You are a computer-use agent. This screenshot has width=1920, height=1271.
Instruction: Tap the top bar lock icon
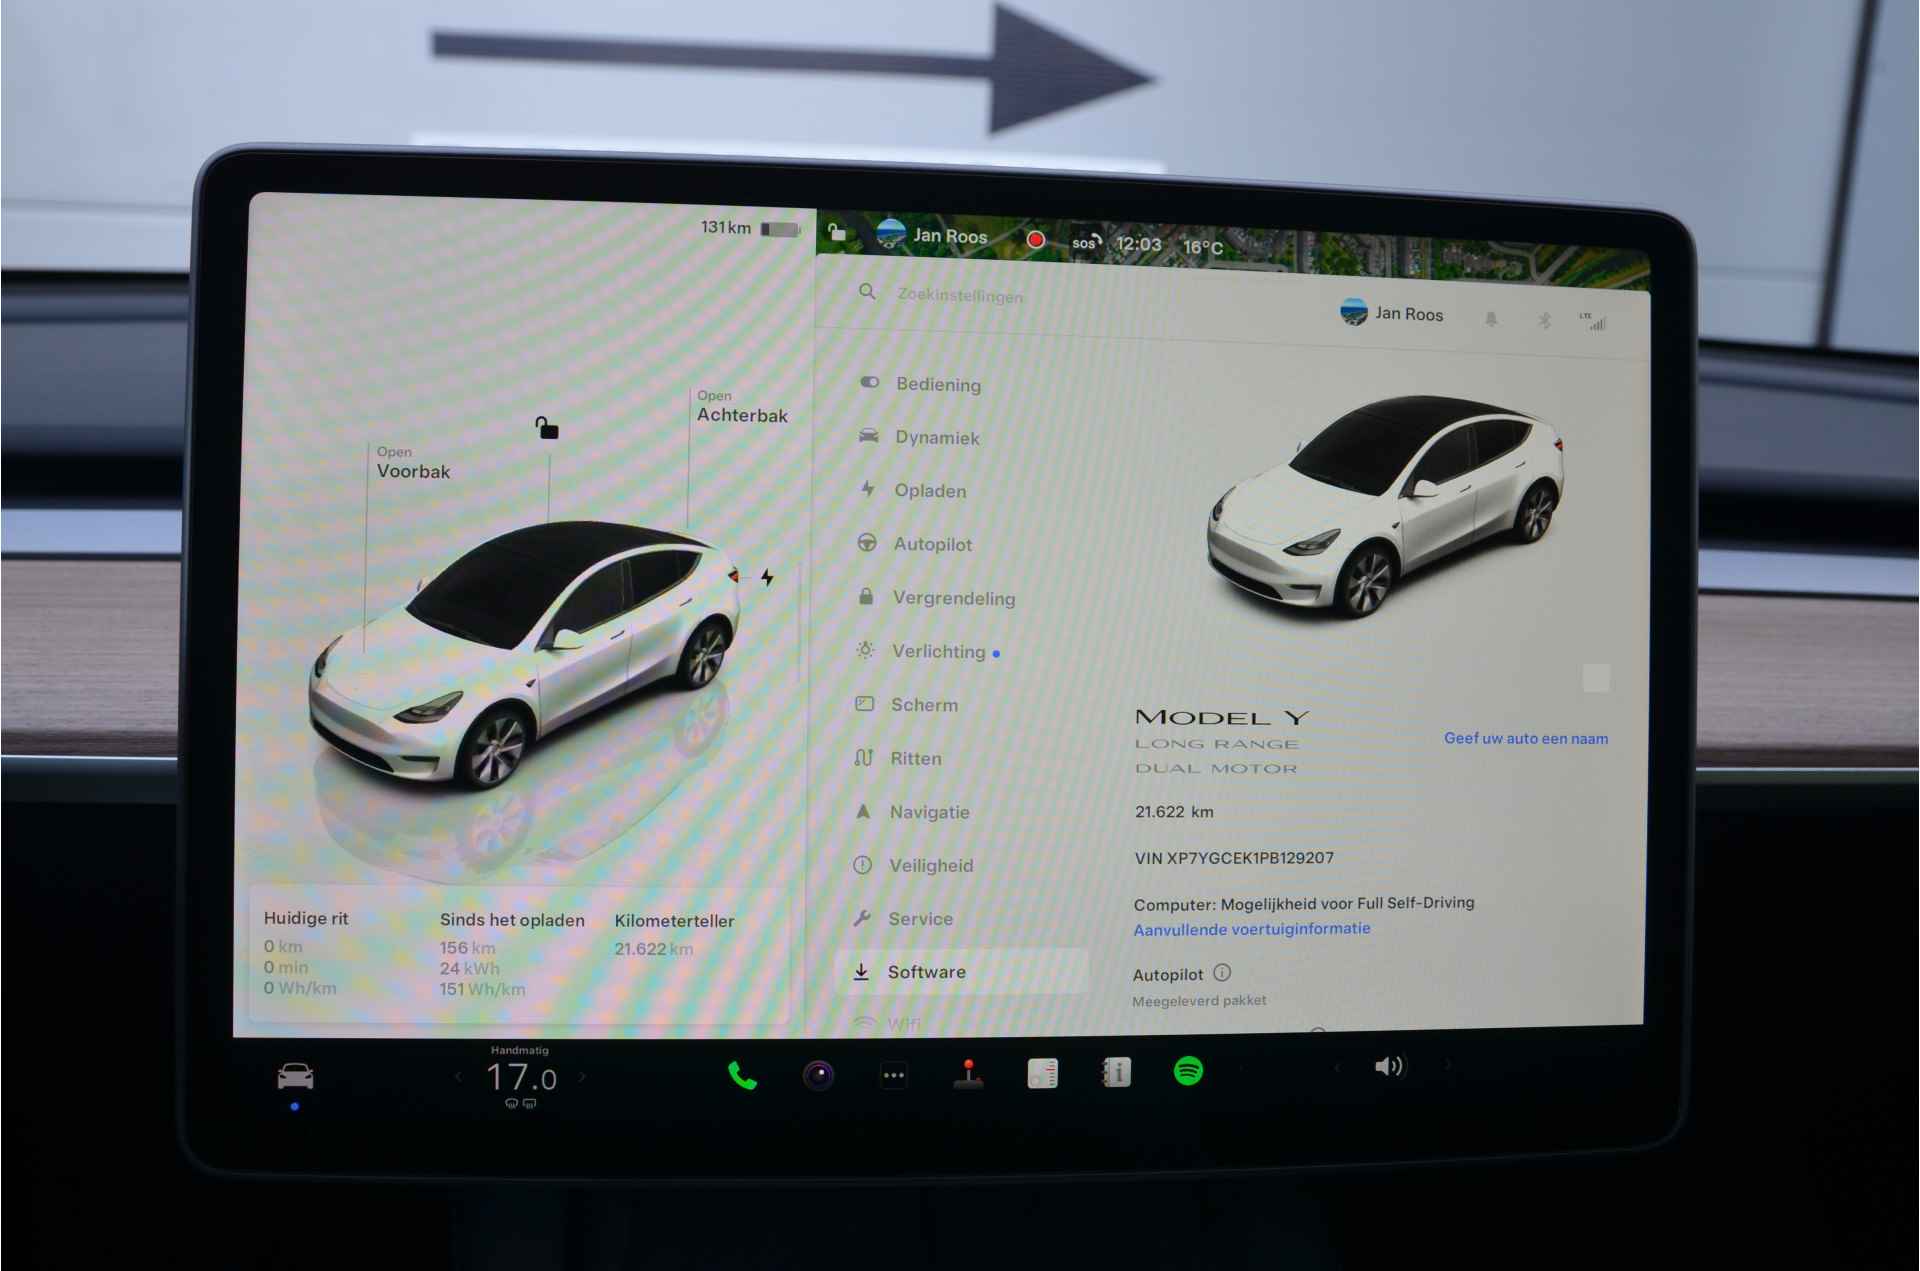[x=837, y=233]
